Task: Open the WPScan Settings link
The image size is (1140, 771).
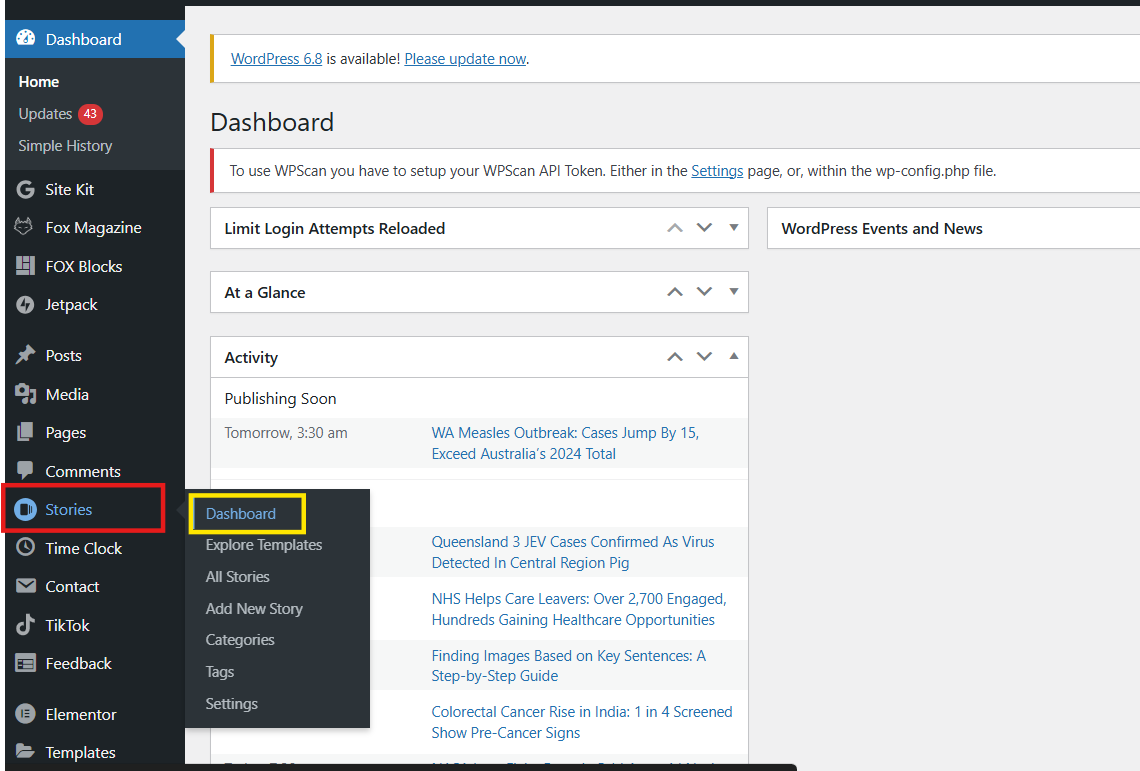Action: point(717,171)
